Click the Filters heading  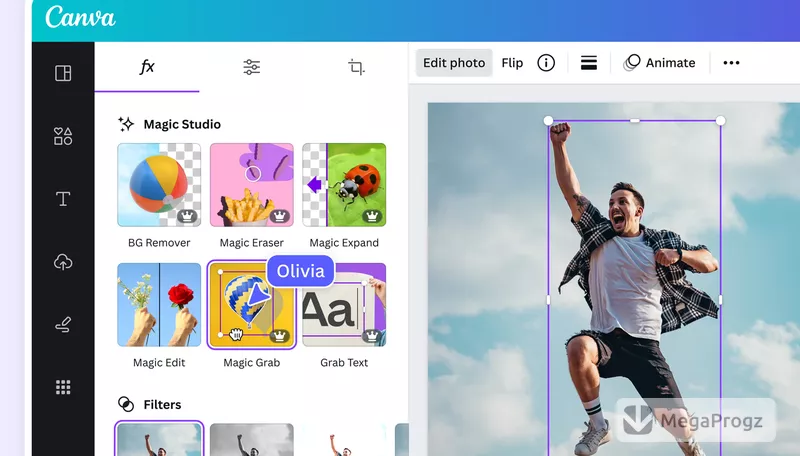pyautogui.click(x=162, y=404)
